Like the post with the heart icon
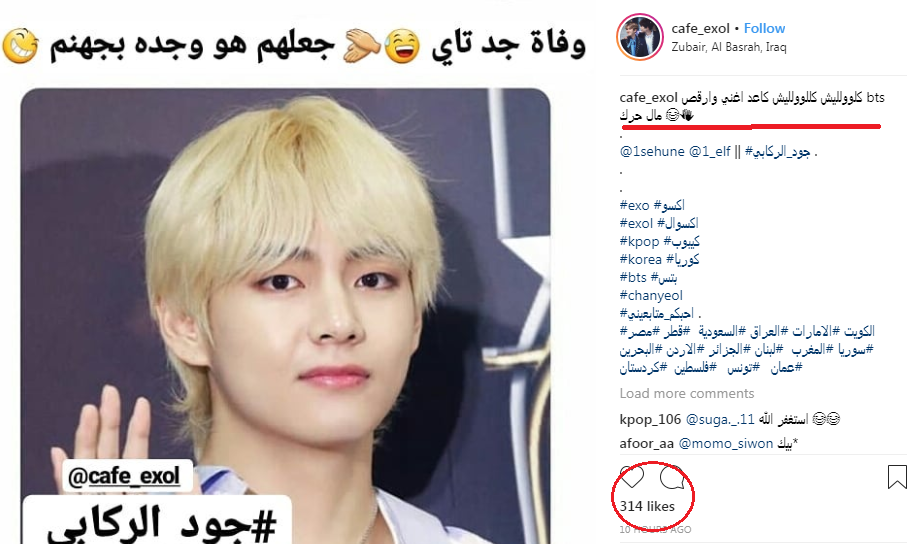This screenshot has width=912, height=544. tap(632, 477)
